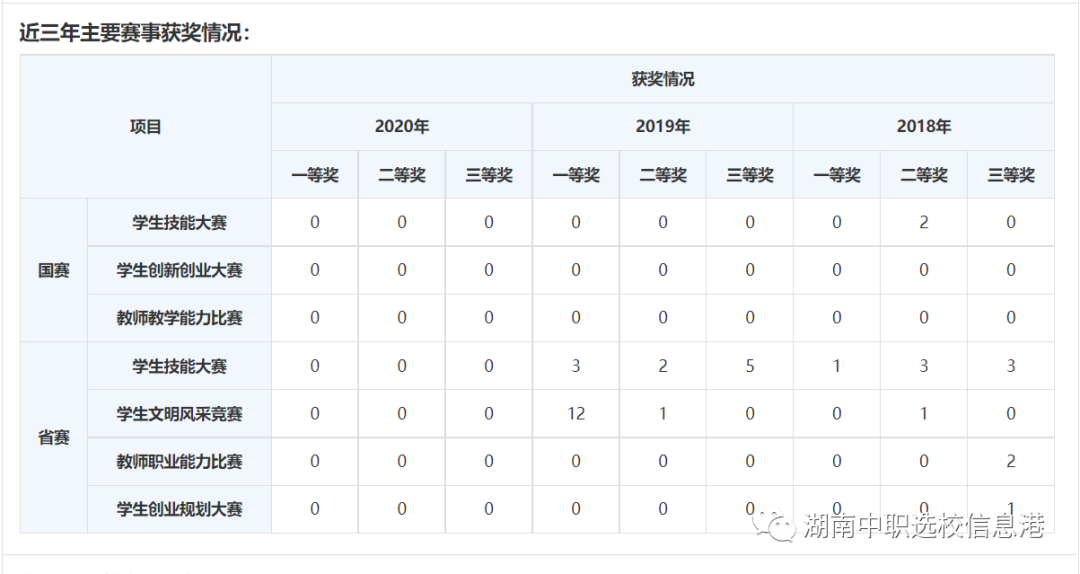
Task: Click 学生文明风采竞赛 2018年 二等奖 value 1
Action: (x=924, y=413)
